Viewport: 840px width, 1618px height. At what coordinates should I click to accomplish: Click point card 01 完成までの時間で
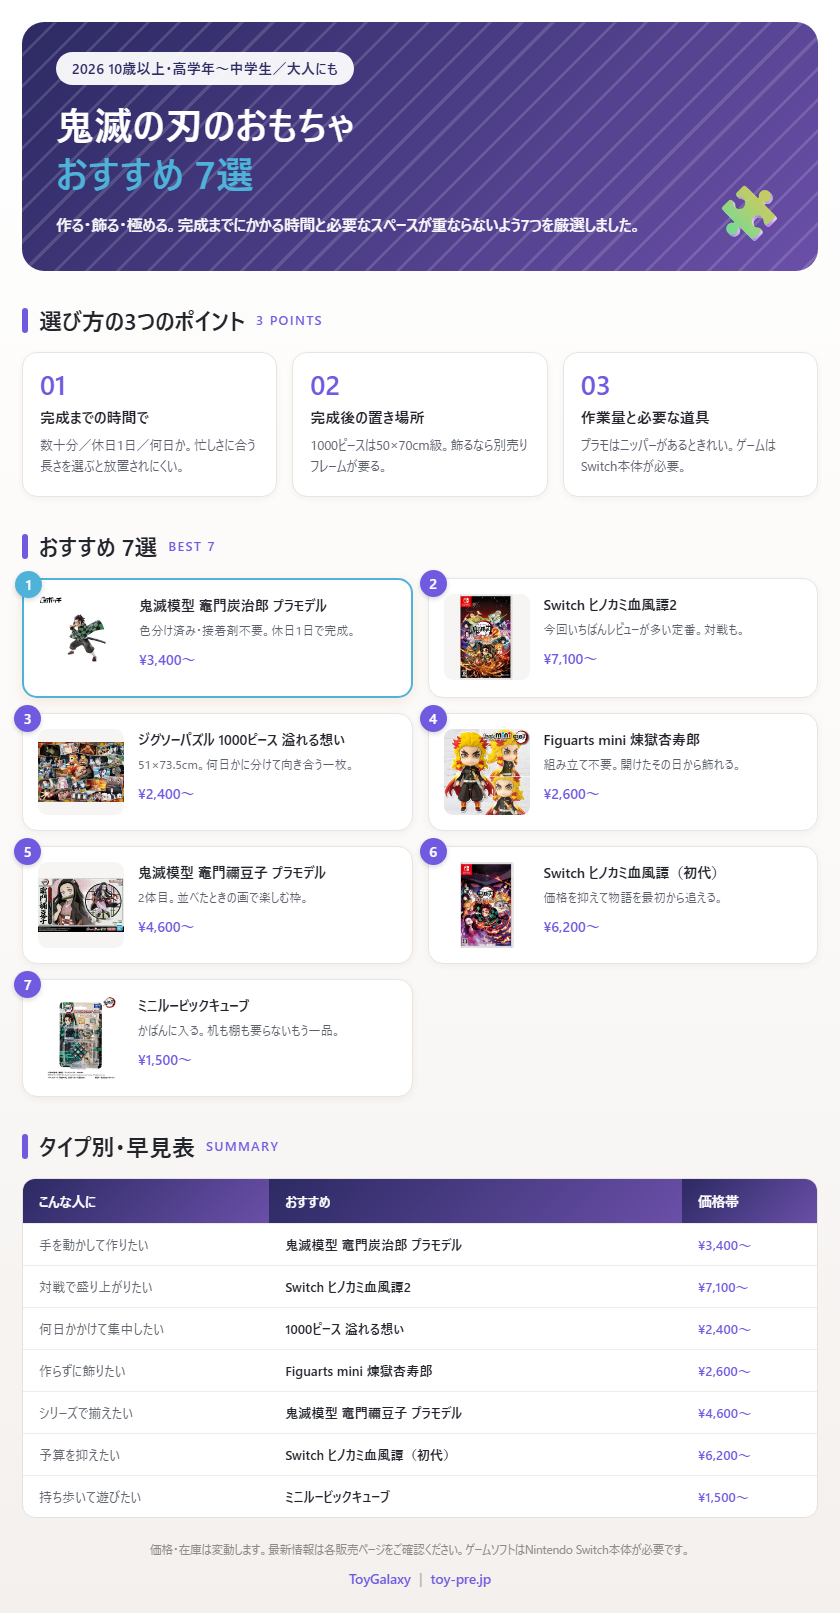click(149, 424)
